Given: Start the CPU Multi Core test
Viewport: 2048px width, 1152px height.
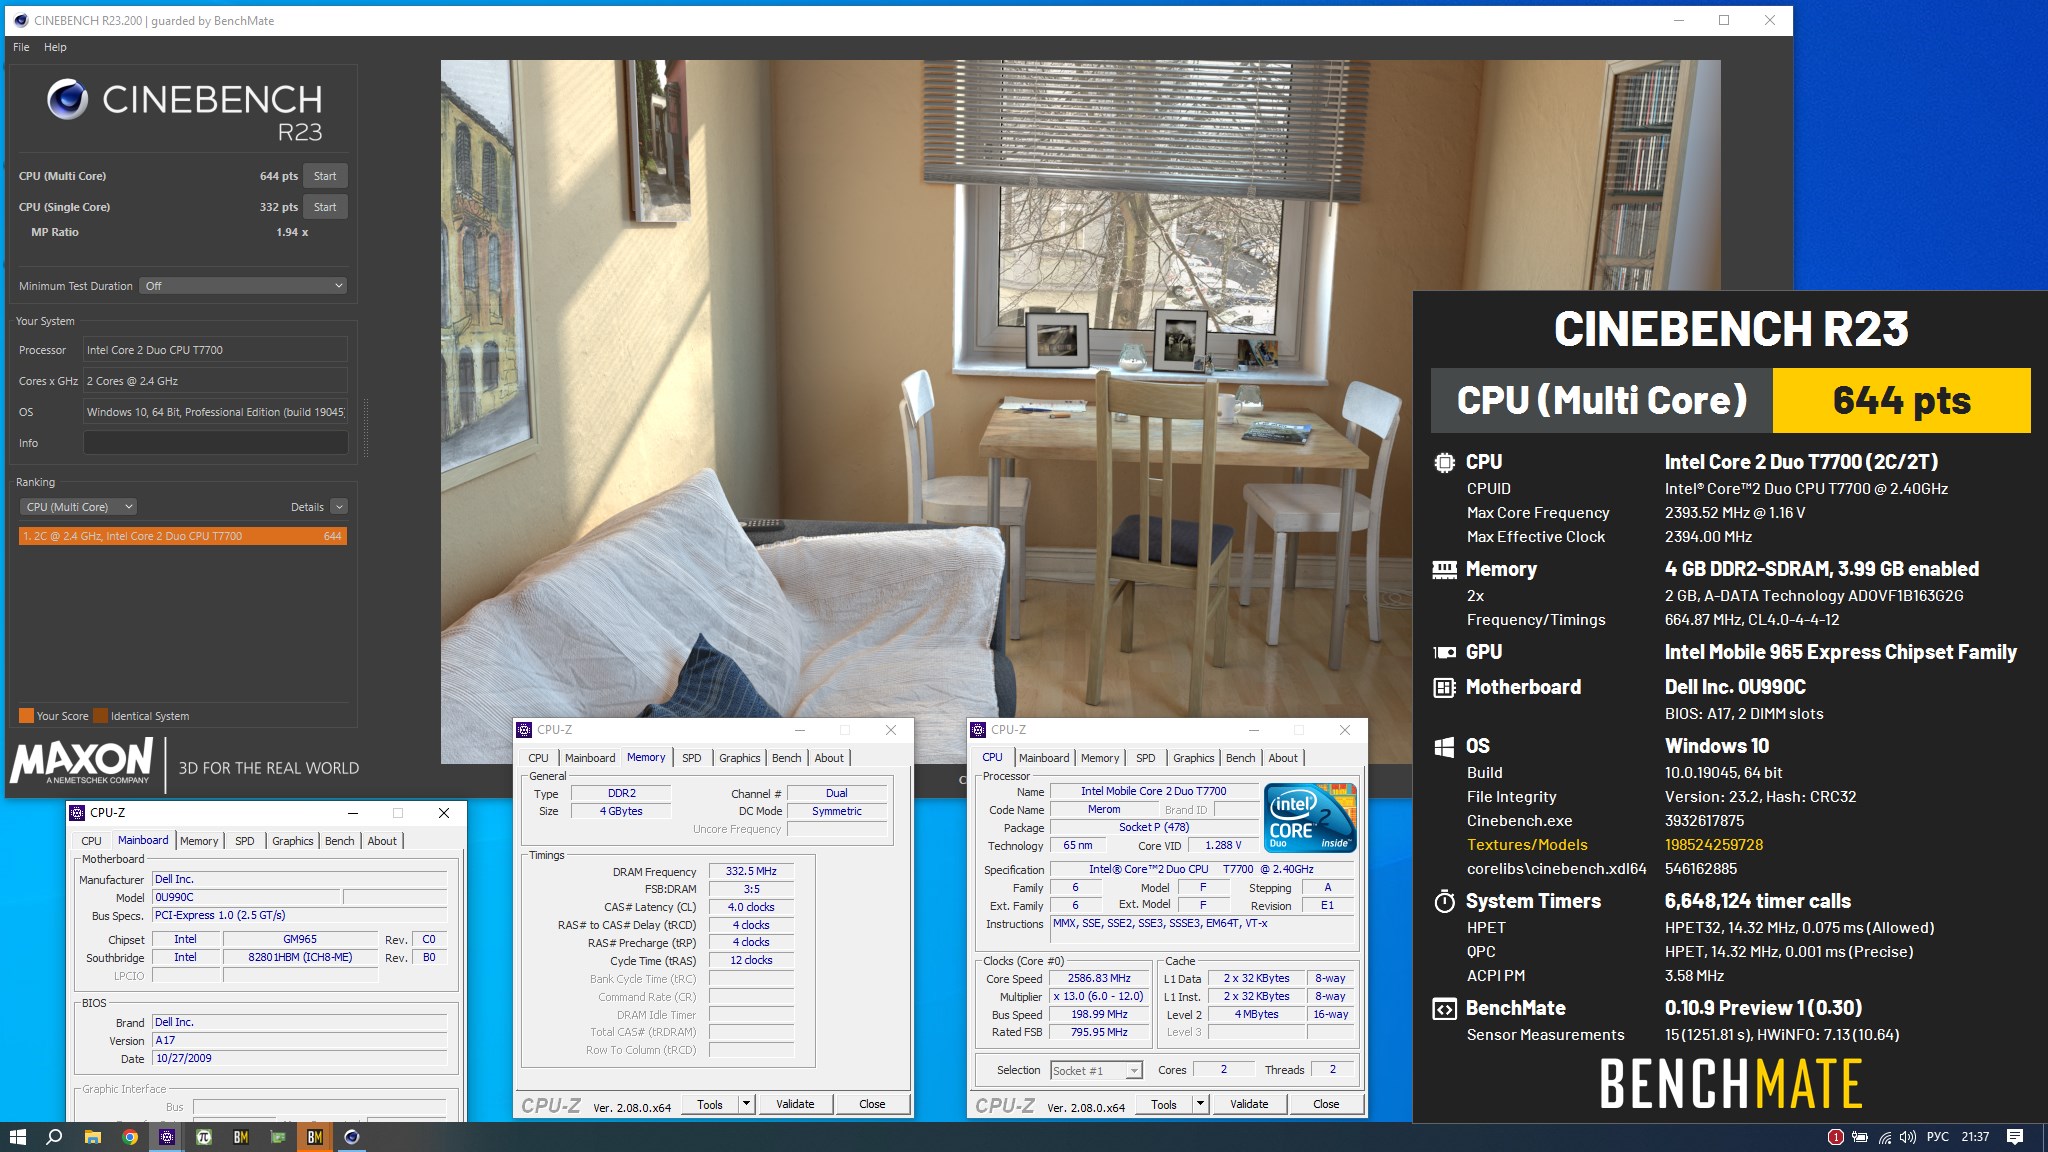Looking at the screenshot, I should (x=325, y=176).
